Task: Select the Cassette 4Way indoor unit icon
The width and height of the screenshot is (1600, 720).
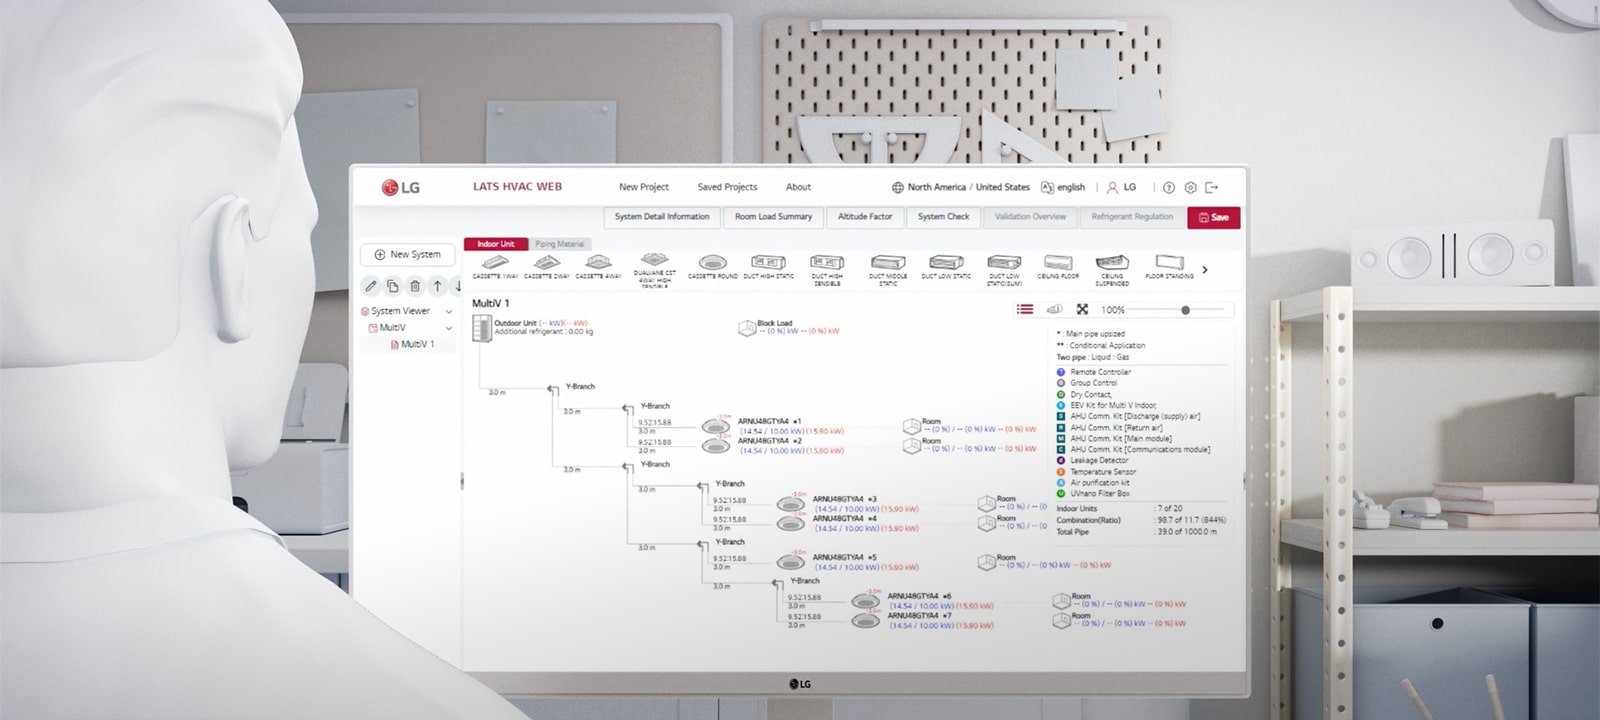Action: click(598, 263)
